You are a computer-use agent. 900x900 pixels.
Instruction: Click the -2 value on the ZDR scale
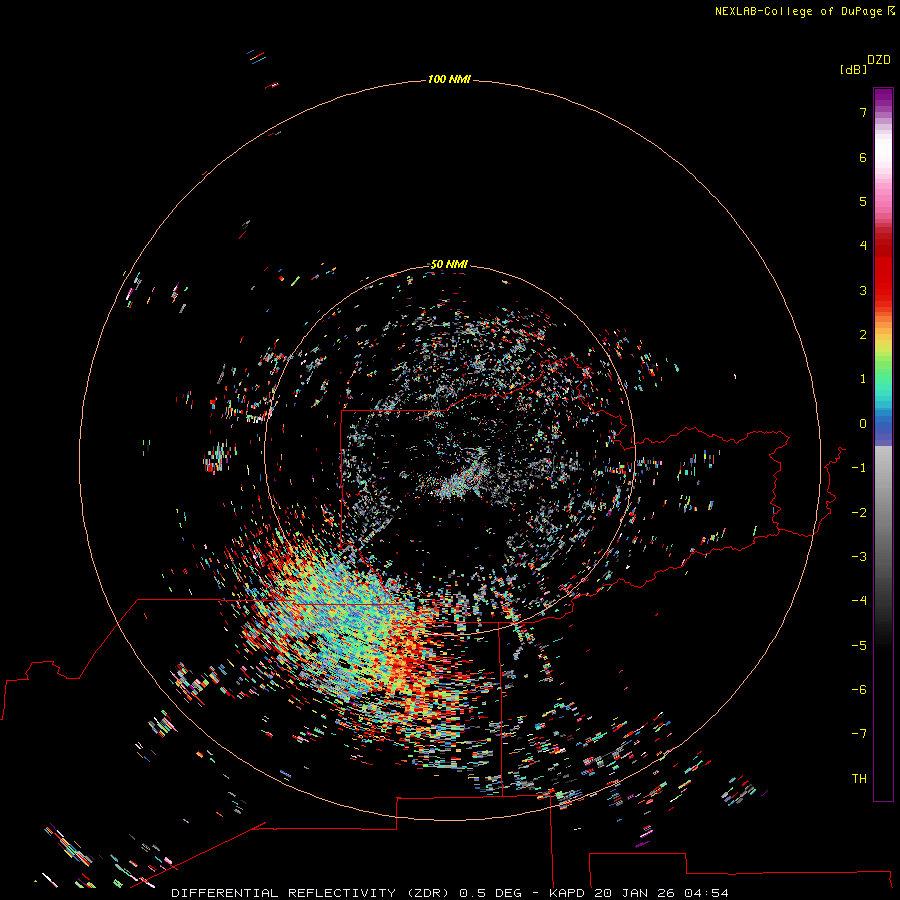pyautogui.click(x=859, y=513)
